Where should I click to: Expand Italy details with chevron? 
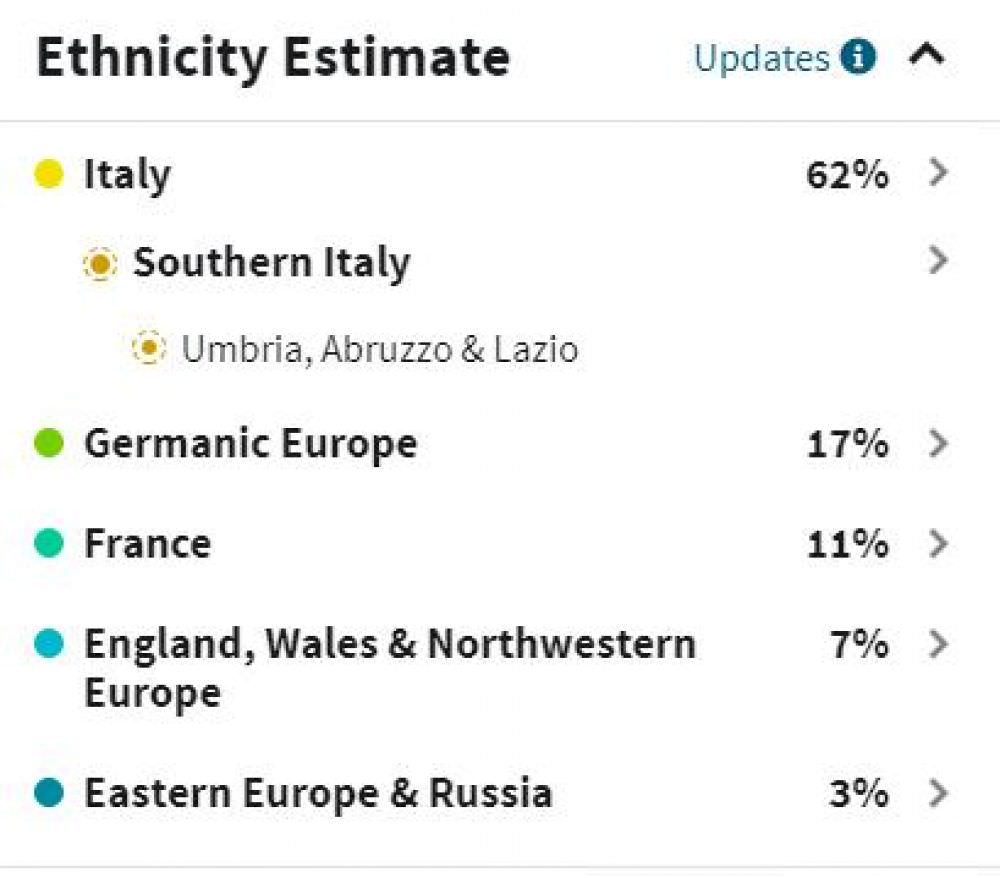click(x=938, y=172)
